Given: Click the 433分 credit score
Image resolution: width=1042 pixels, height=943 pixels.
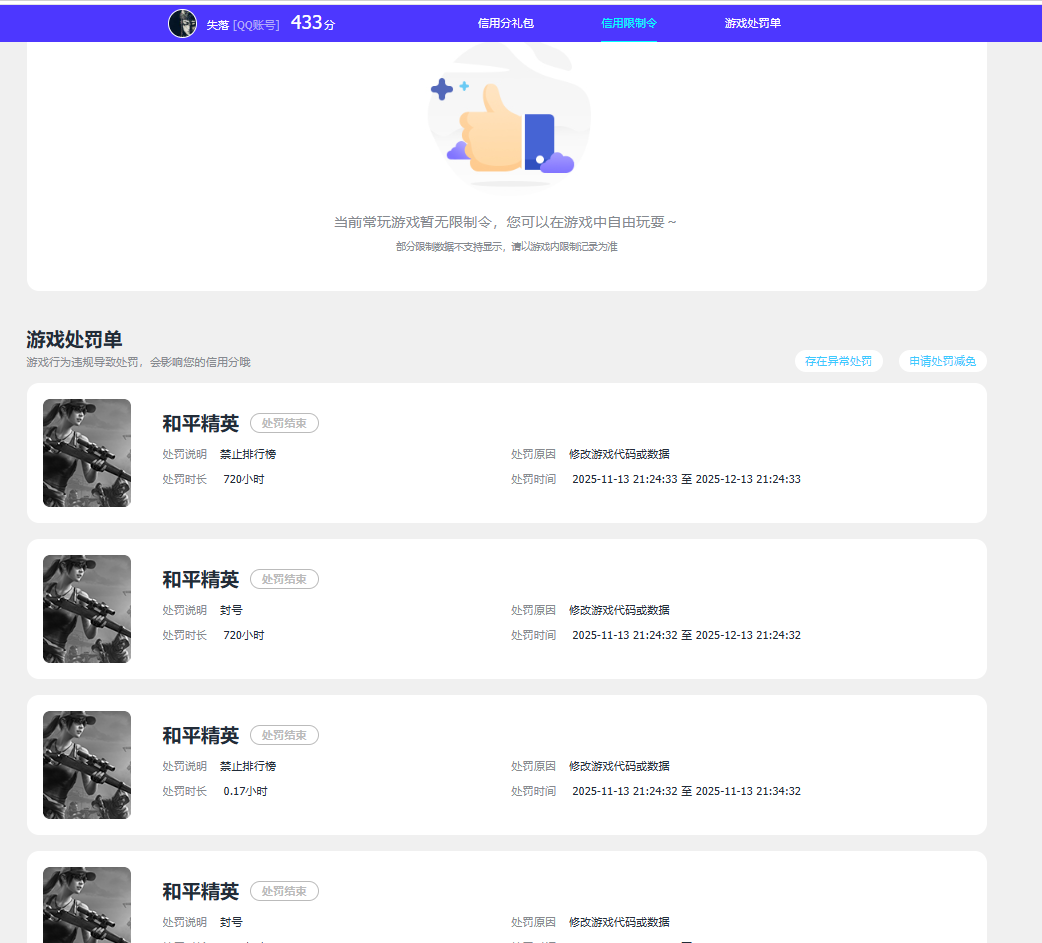Looking at the screenshot, I should tap(313, 23).
